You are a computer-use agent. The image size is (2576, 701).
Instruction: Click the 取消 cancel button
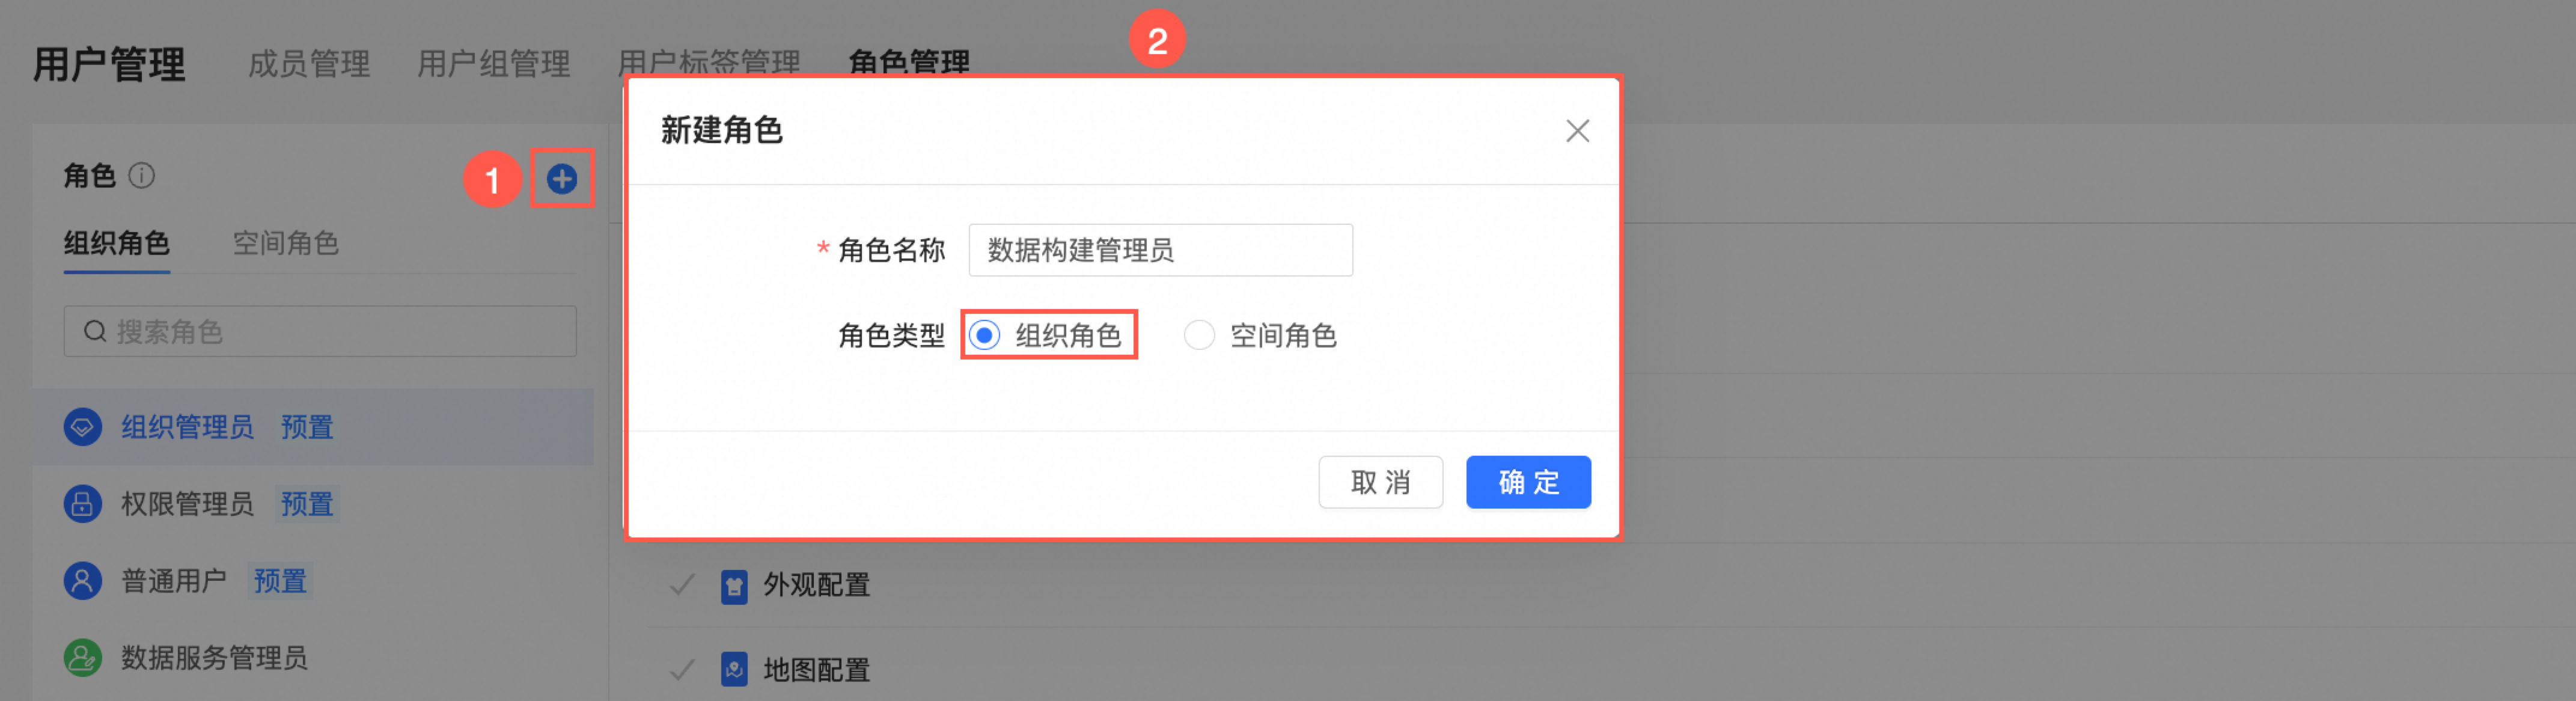coord(1380,482)
